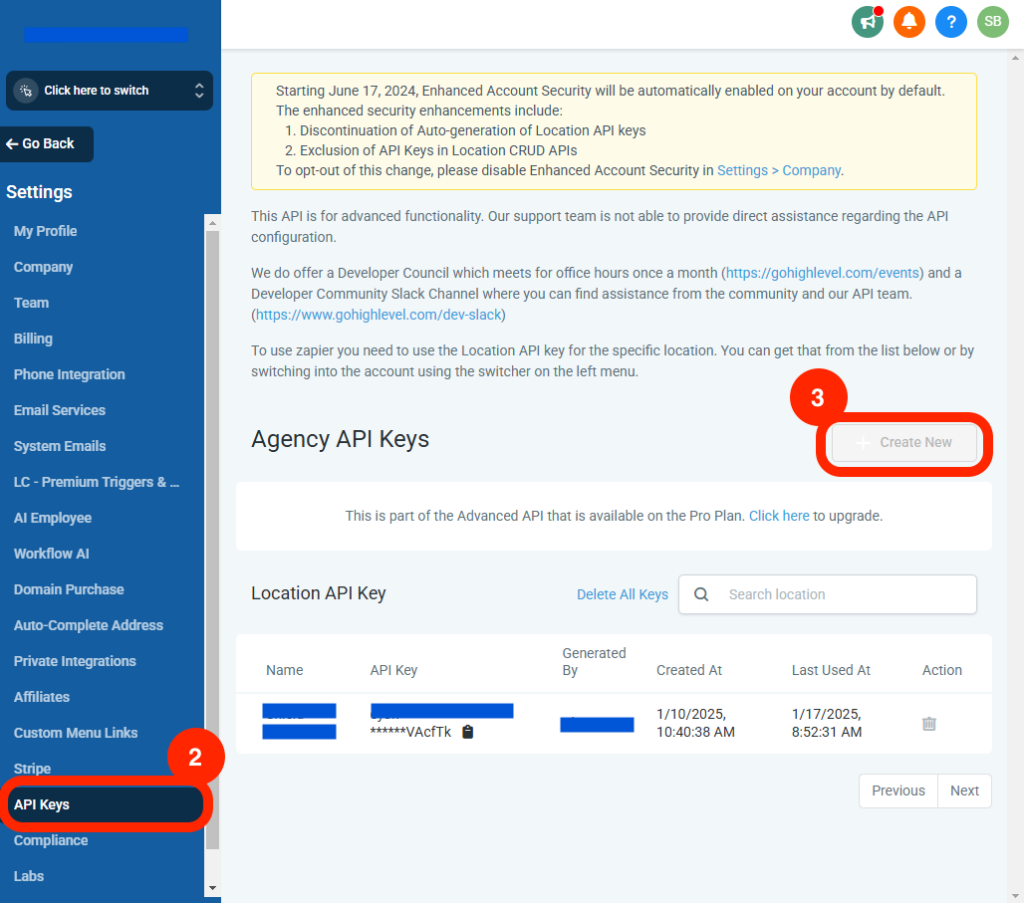Open the notifications bell icon
1024x903 pixels.
pyautogui.click(x=909, y=21)
